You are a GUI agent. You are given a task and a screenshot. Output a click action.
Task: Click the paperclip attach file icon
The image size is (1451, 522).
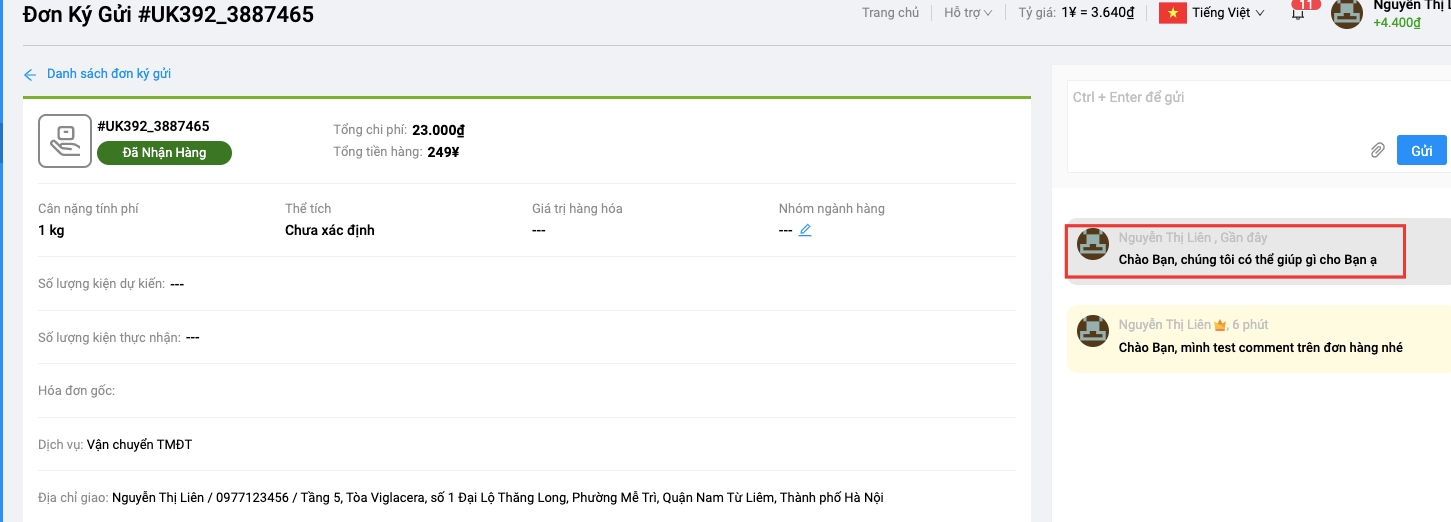click(x=1377, y=151)
